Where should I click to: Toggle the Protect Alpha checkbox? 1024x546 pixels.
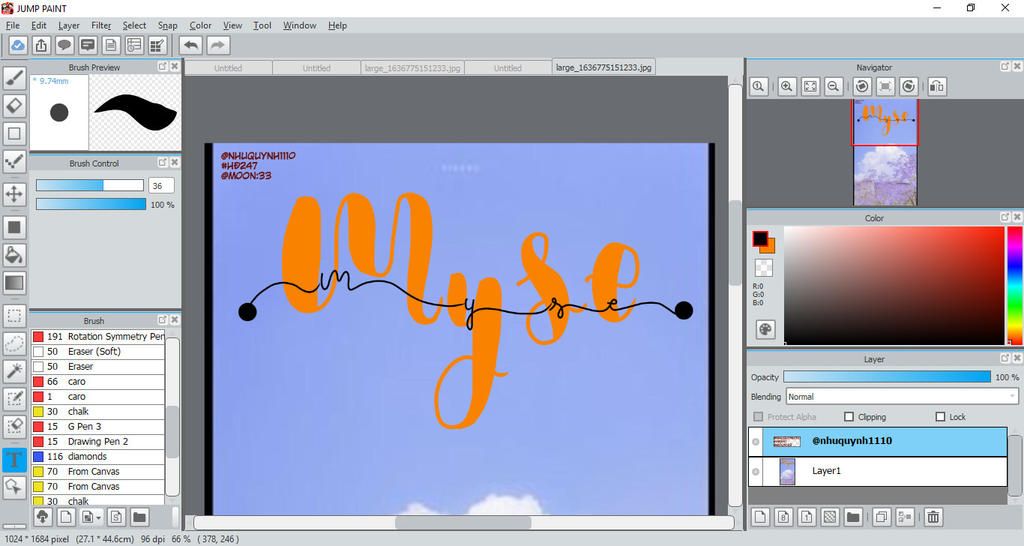758,417
